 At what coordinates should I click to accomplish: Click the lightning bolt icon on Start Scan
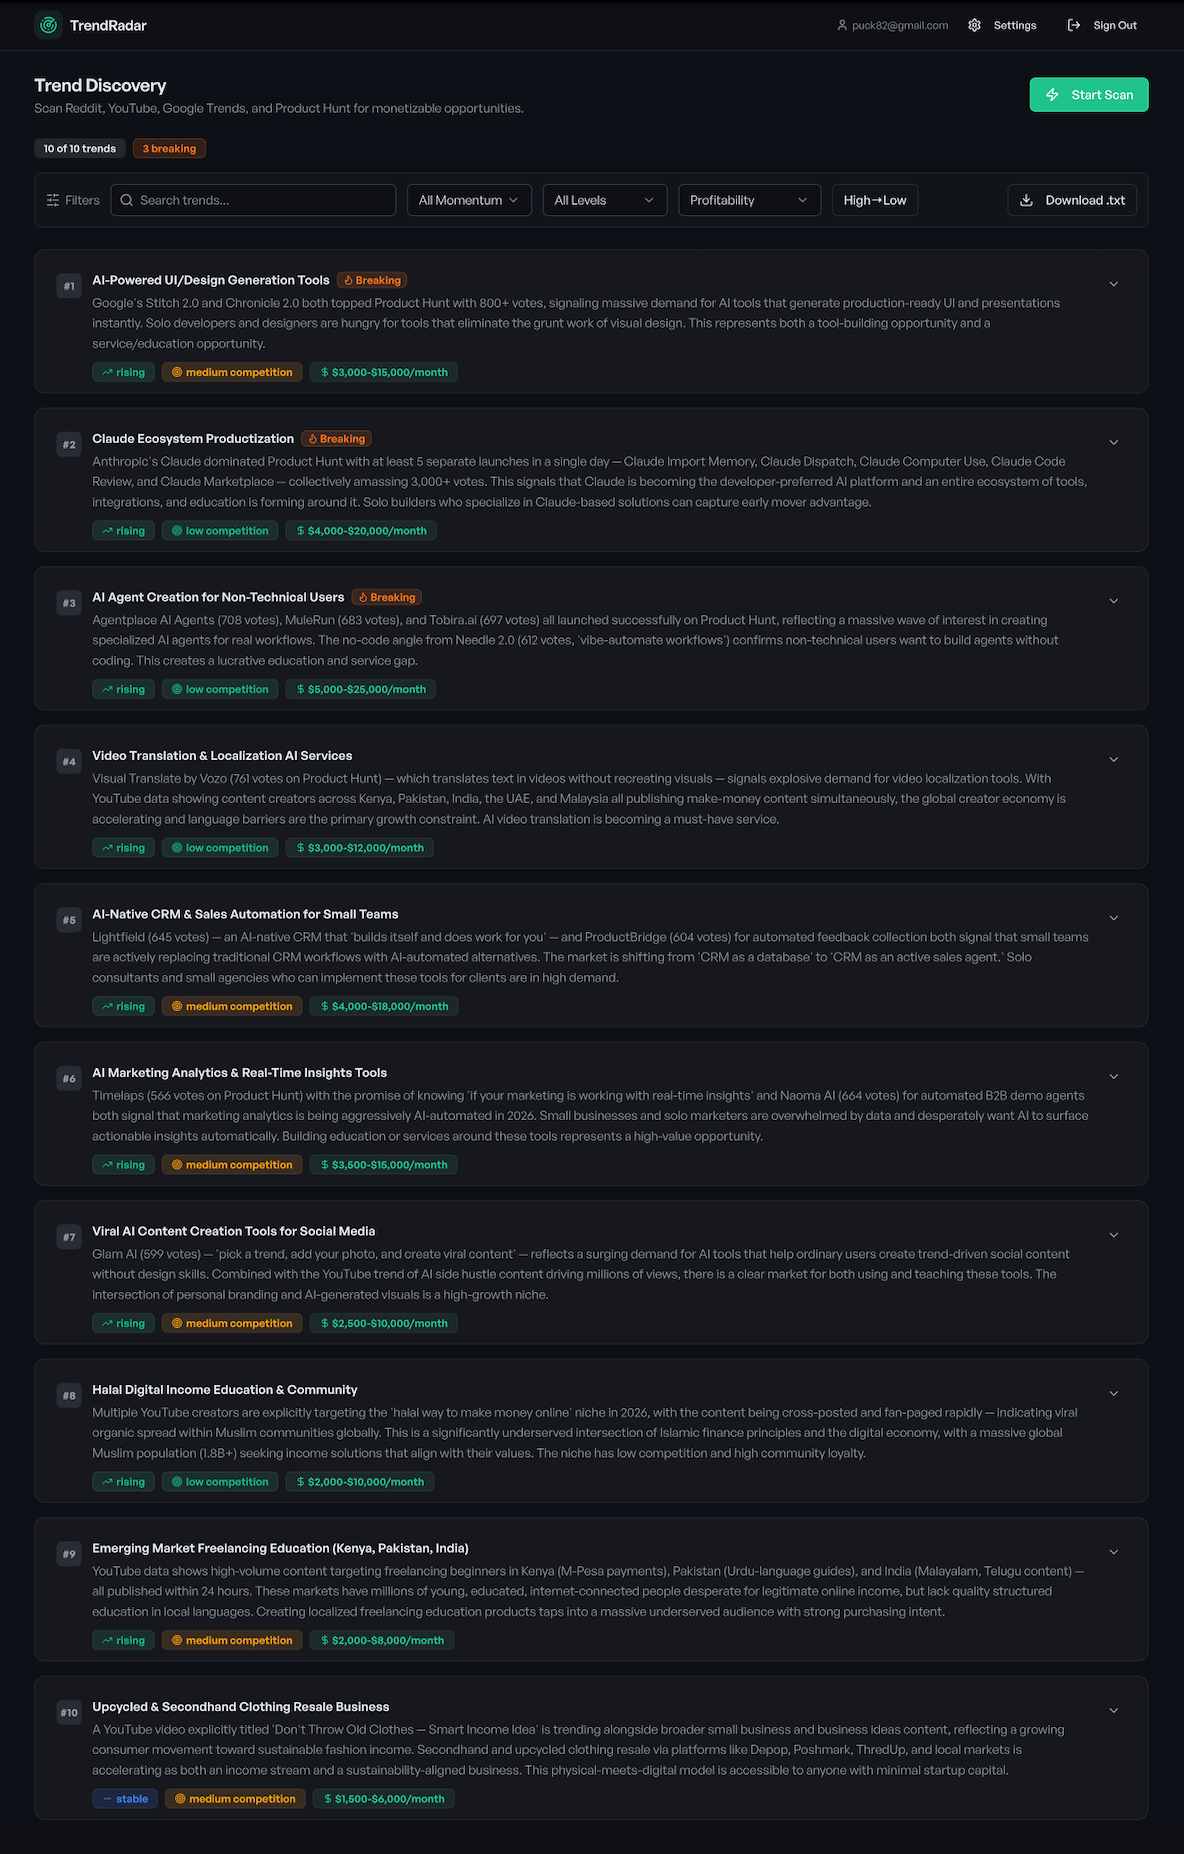(x=1052, y=95)
